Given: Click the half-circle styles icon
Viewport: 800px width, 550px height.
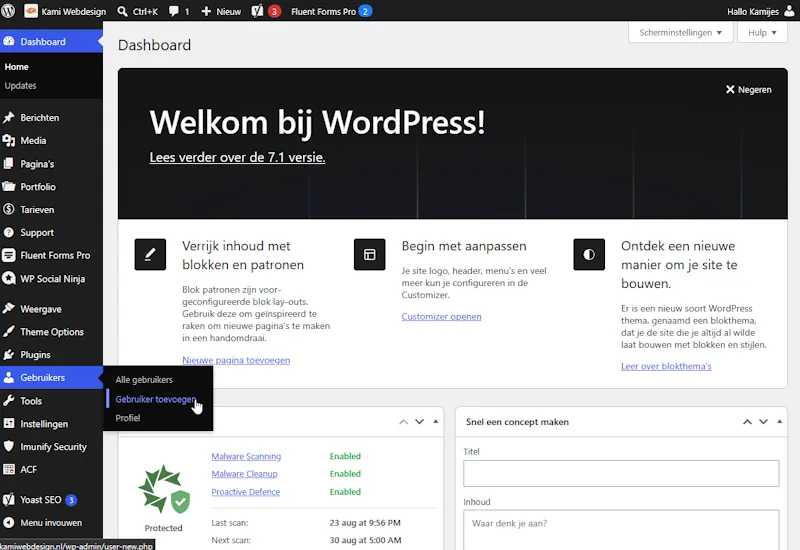Looking at the screenshot, I should coord(589,254).
